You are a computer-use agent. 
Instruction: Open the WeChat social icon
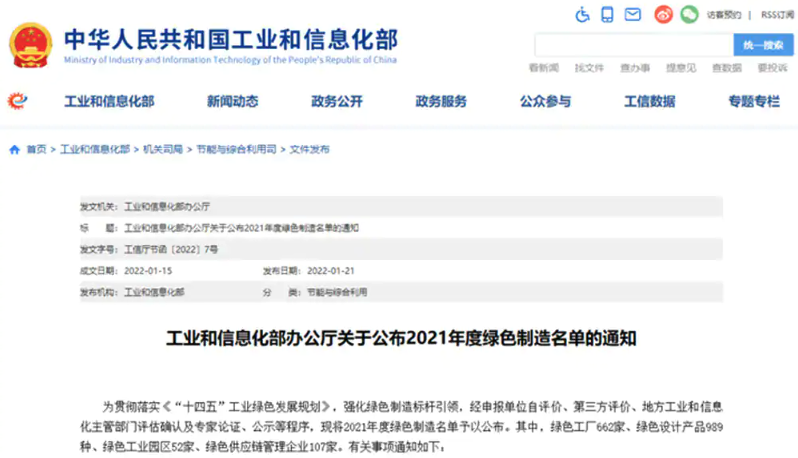pos(689,15)
